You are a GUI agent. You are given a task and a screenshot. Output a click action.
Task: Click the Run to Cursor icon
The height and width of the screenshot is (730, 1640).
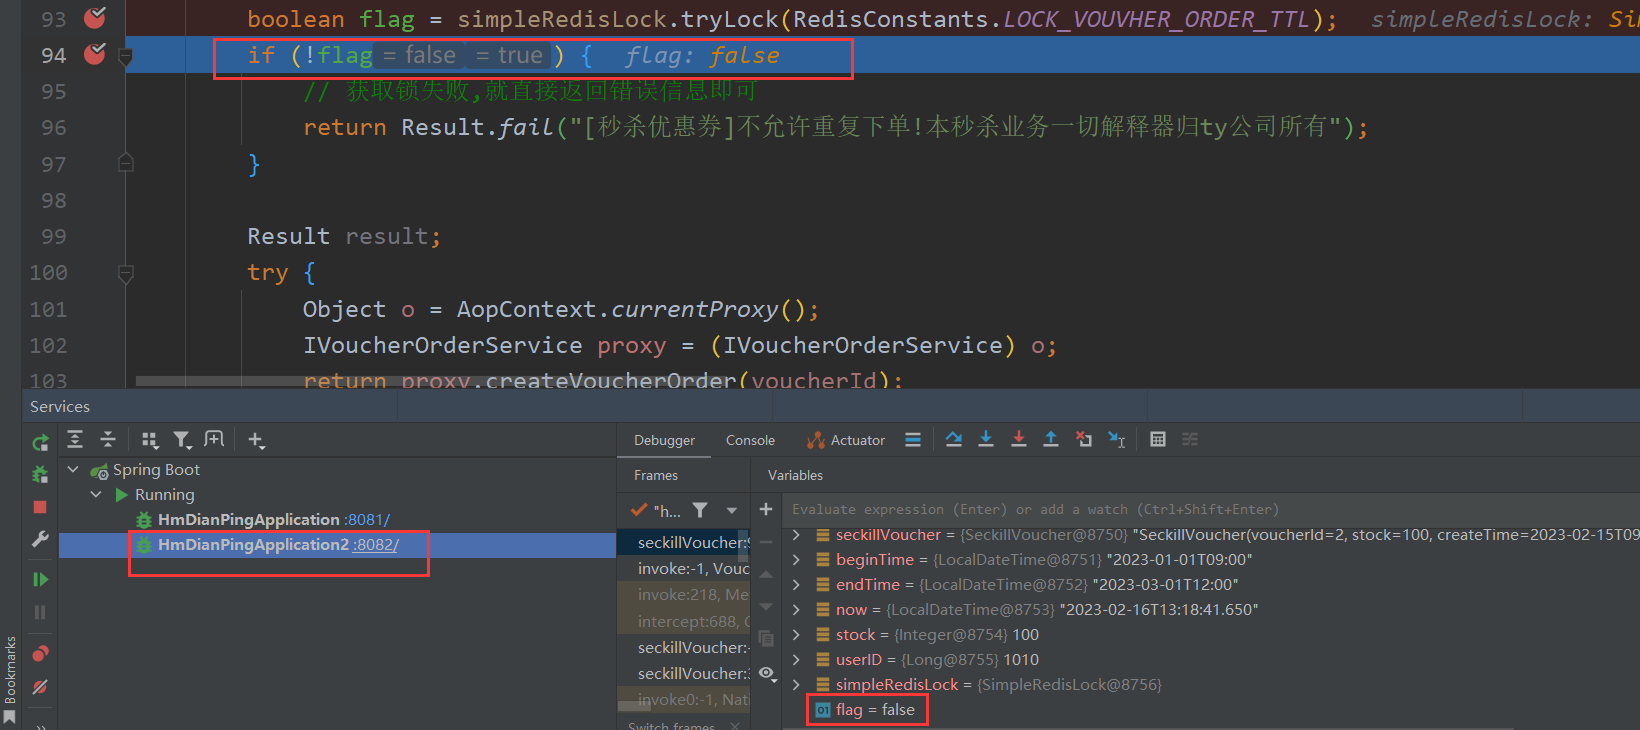(x=1117, y=439)
